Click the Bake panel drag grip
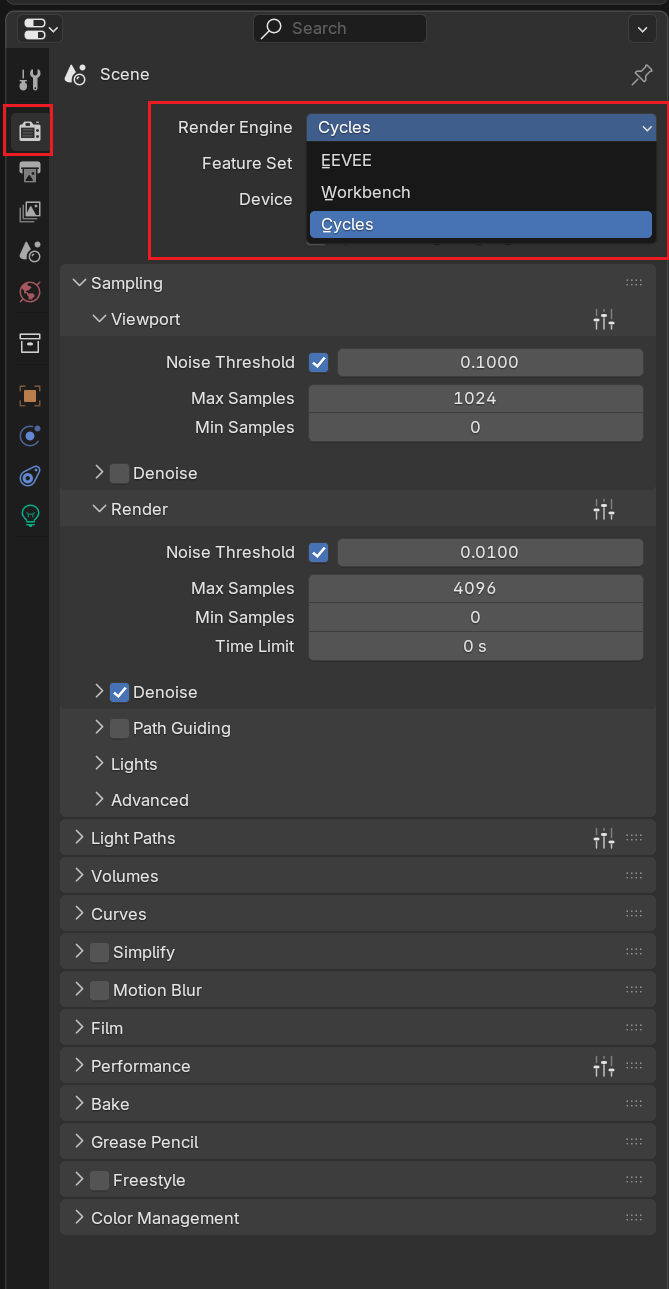The height and width of the screenshot is (1289, 669). pos(634,1104)
